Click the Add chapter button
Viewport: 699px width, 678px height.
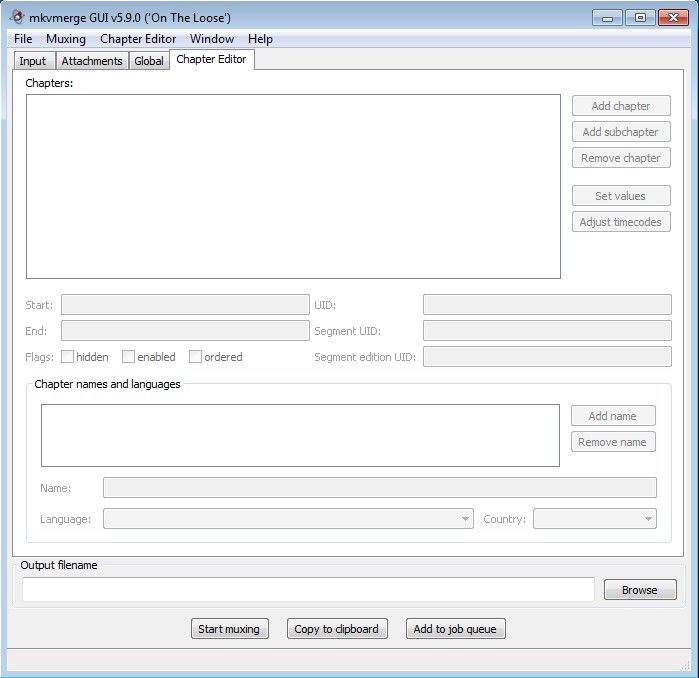621,106
